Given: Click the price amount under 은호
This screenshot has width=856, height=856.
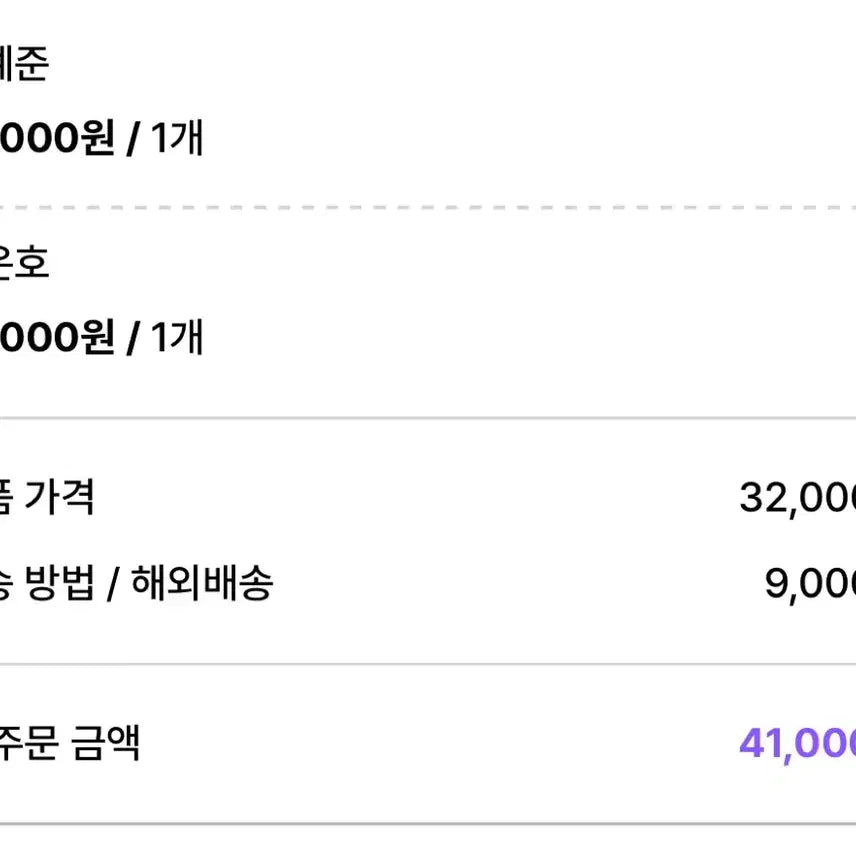Looking at the screenshot, I should coord(57,337).
